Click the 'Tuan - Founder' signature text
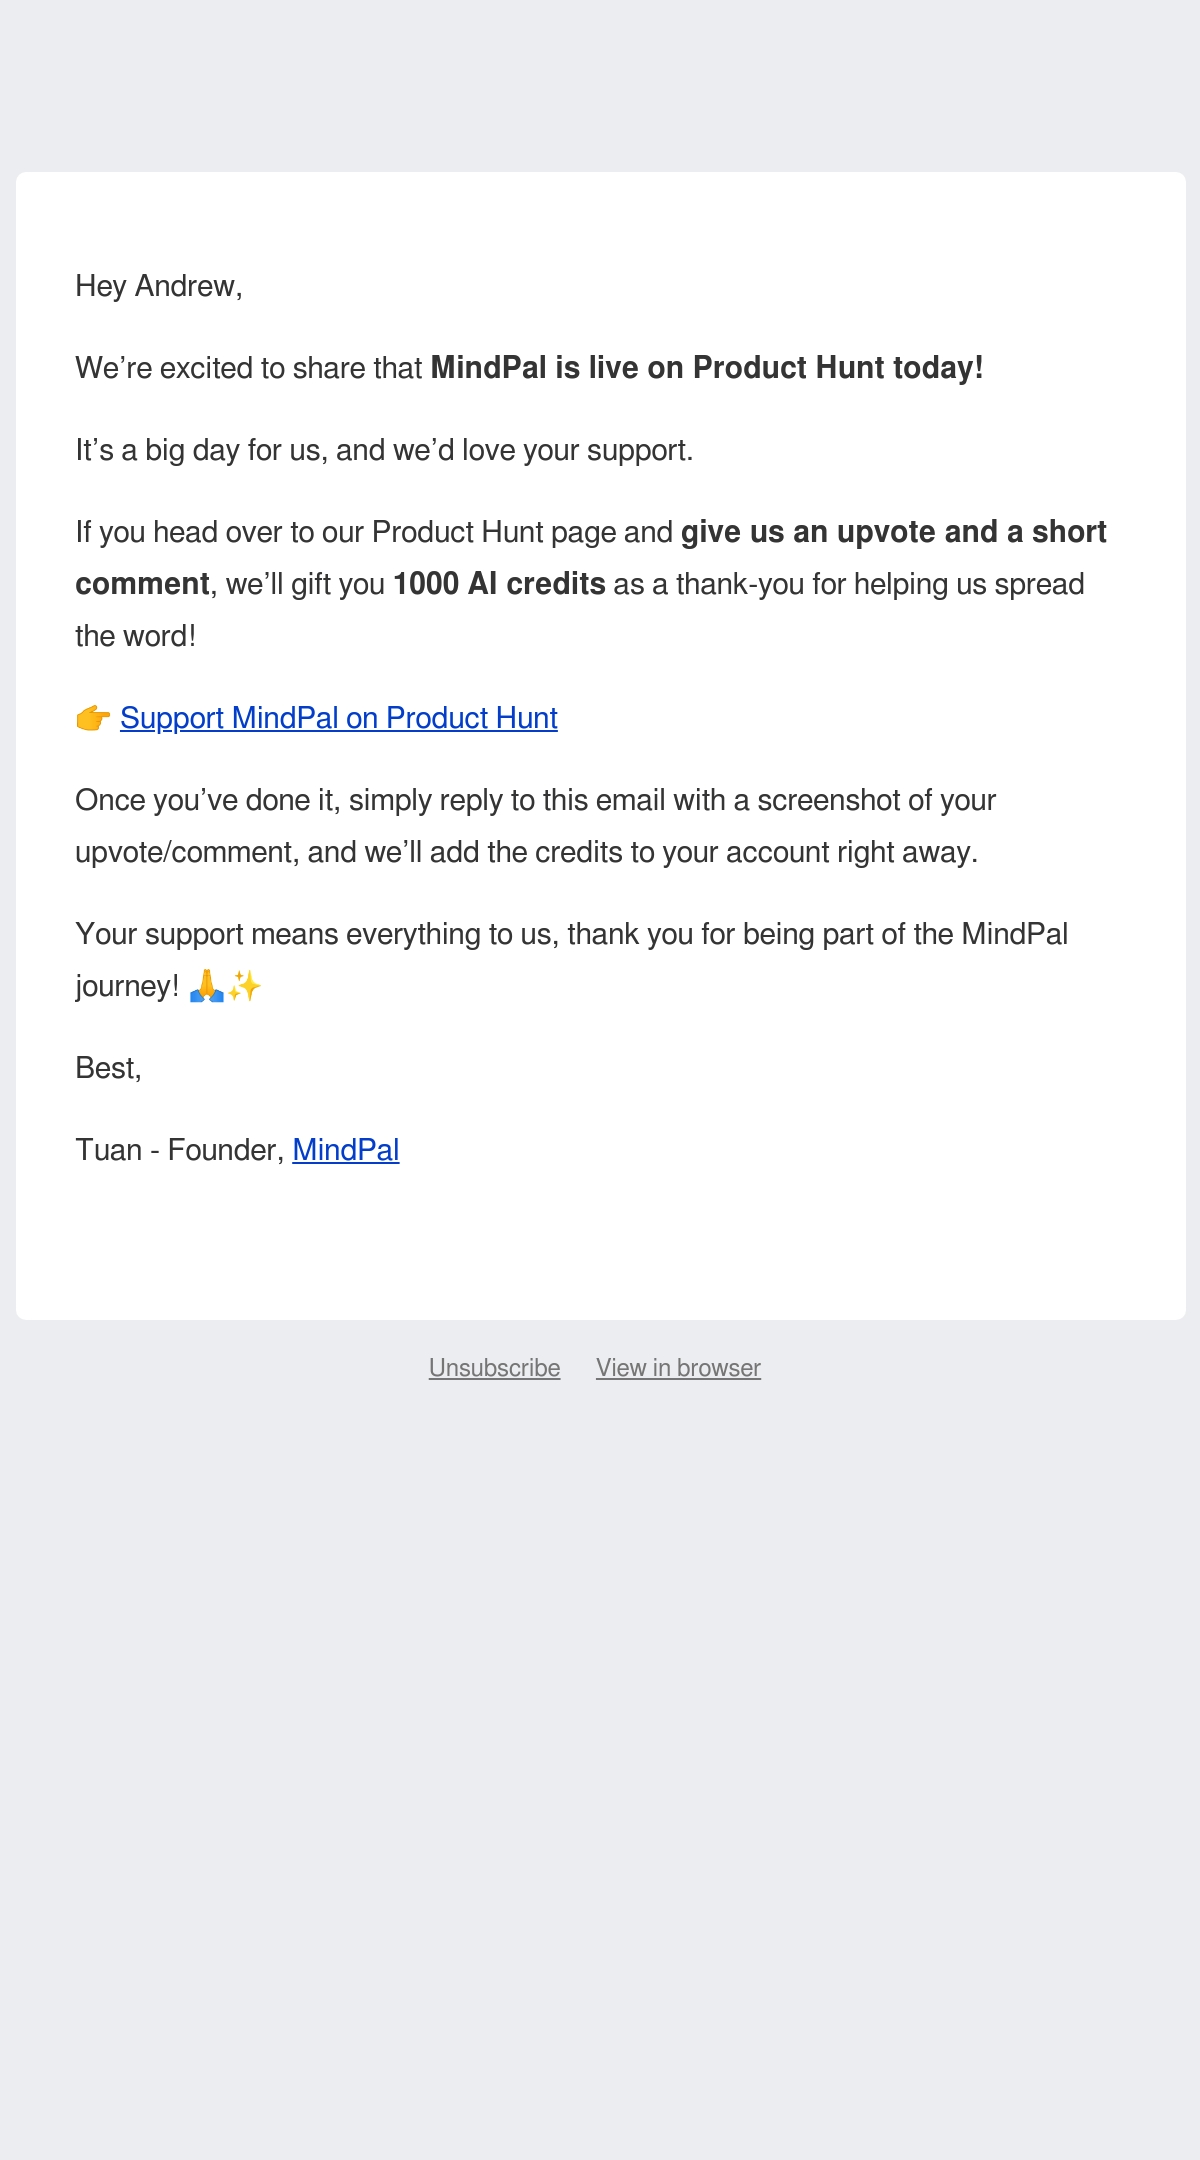This screenshot has width=1200, height=2160. [180, 1150]
